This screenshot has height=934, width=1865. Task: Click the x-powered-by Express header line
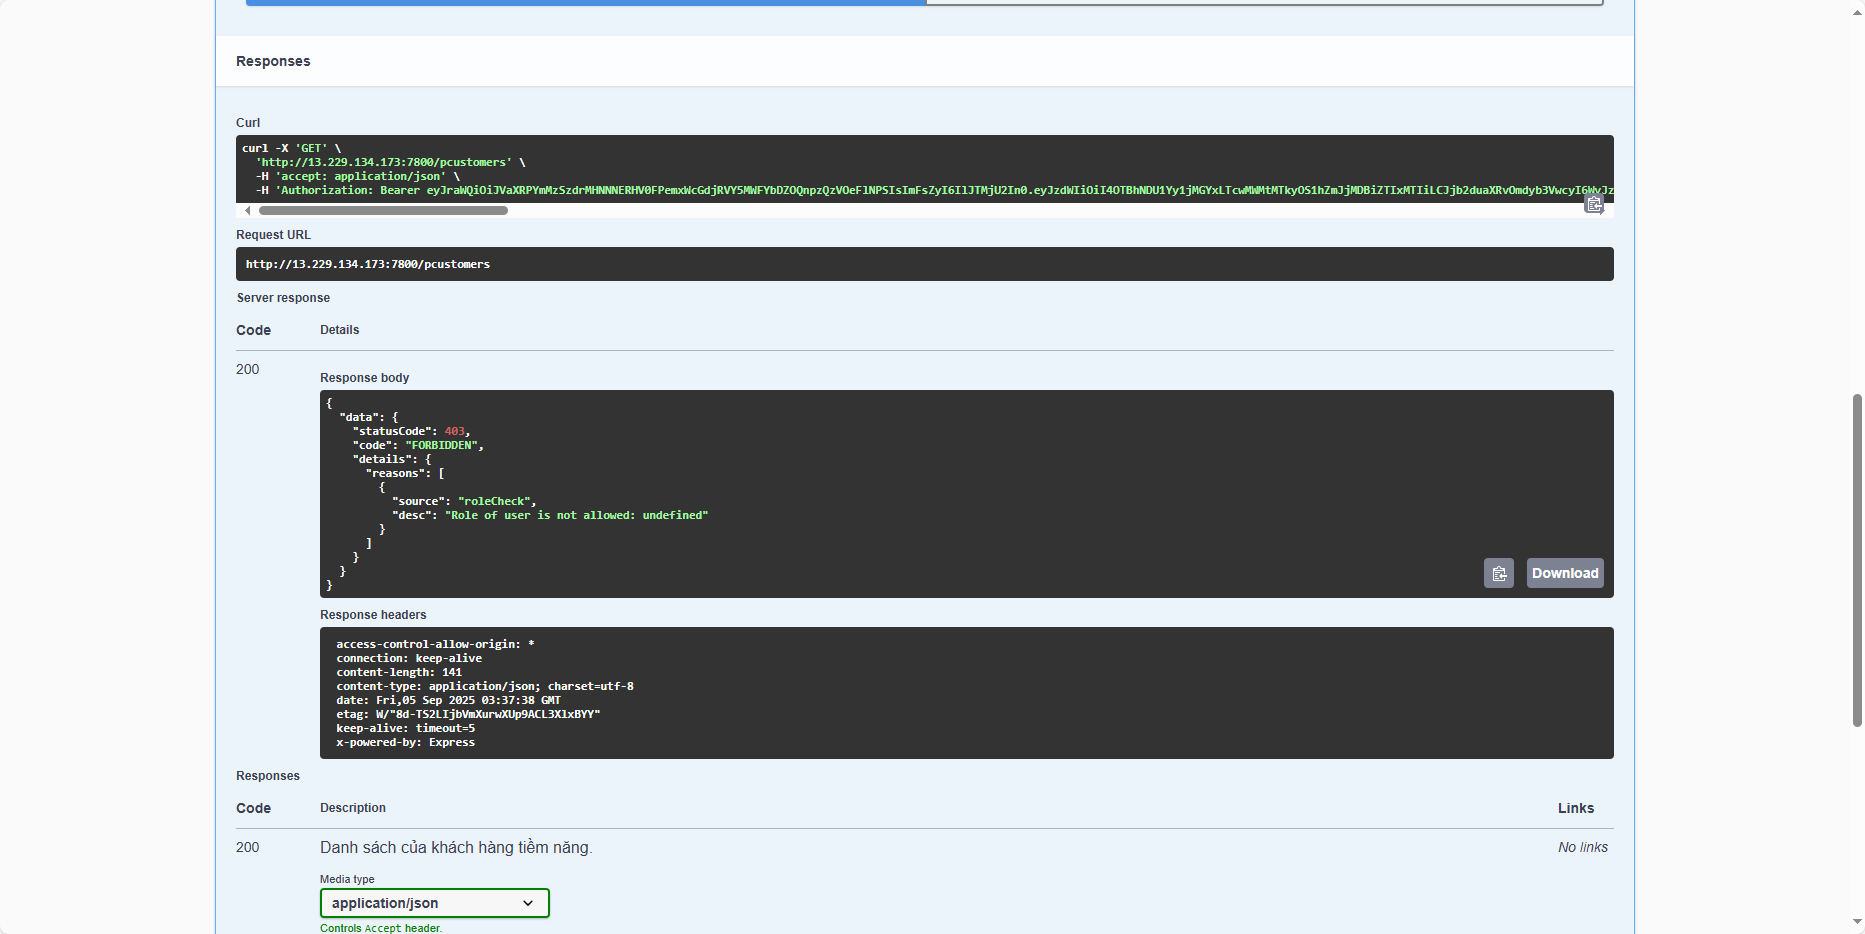coord(405,742)
